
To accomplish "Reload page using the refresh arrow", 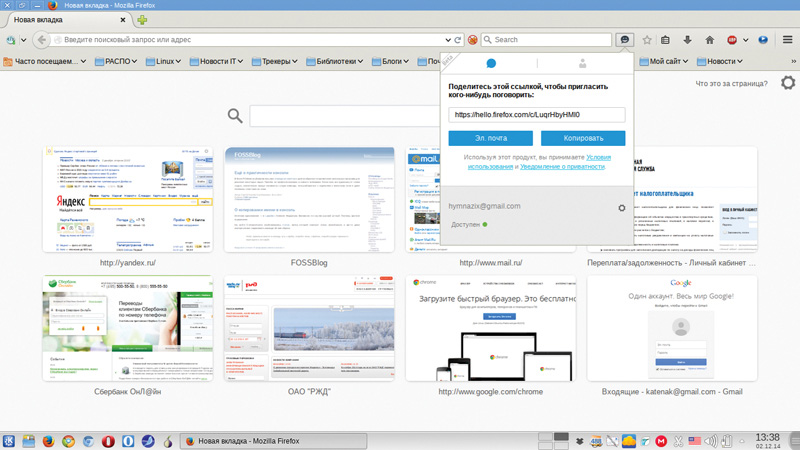I will pyautogui.click(x=457, y=40).
